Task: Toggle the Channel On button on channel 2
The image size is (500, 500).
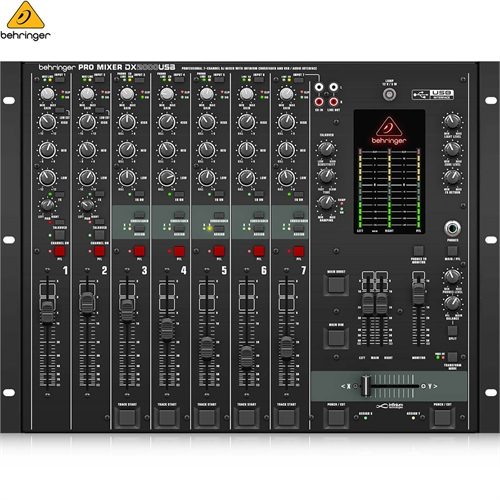Action: (99, 235)
